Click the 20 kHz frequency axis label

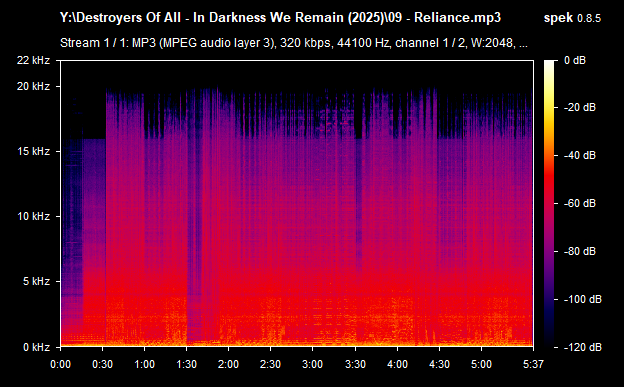pyautogui.click(x=33, y=86)
